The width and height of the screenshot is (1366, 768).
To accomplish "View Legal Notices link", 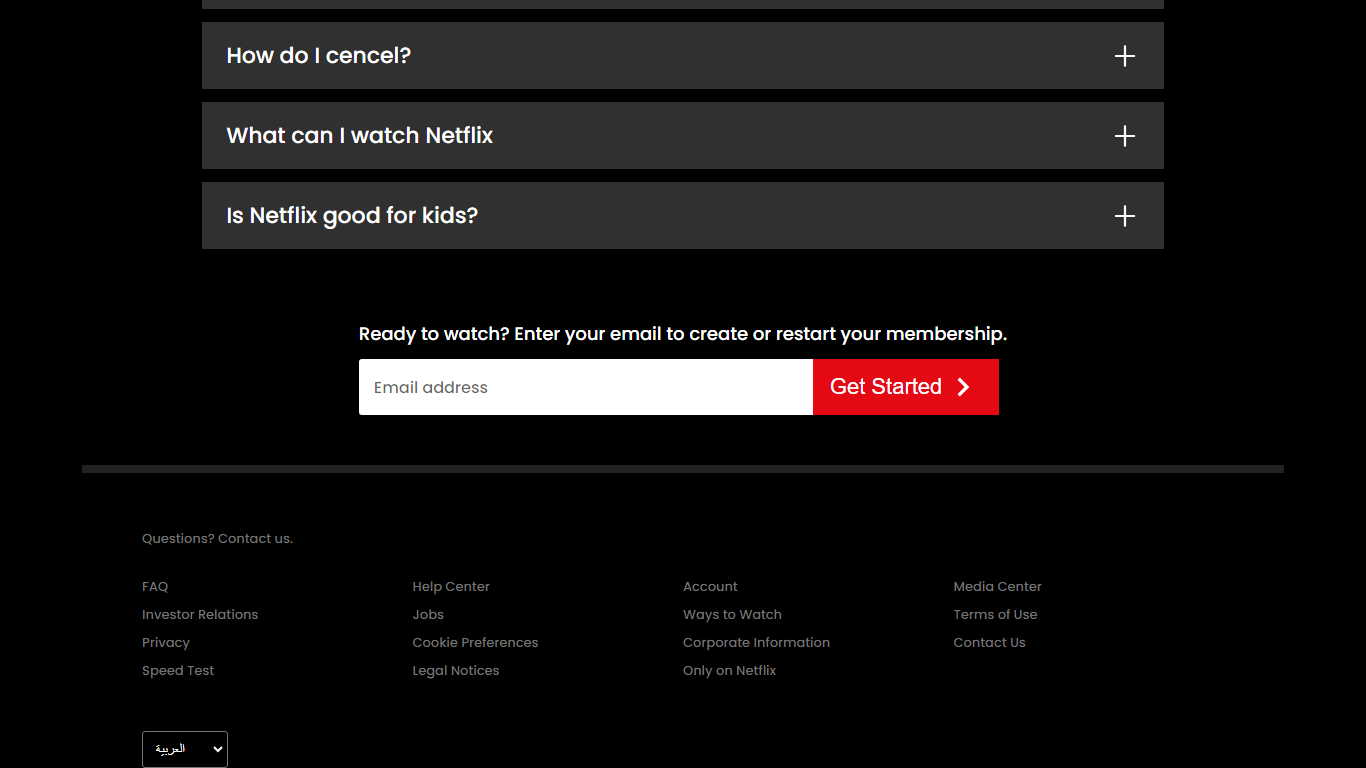I will click(x=456, y=671).
